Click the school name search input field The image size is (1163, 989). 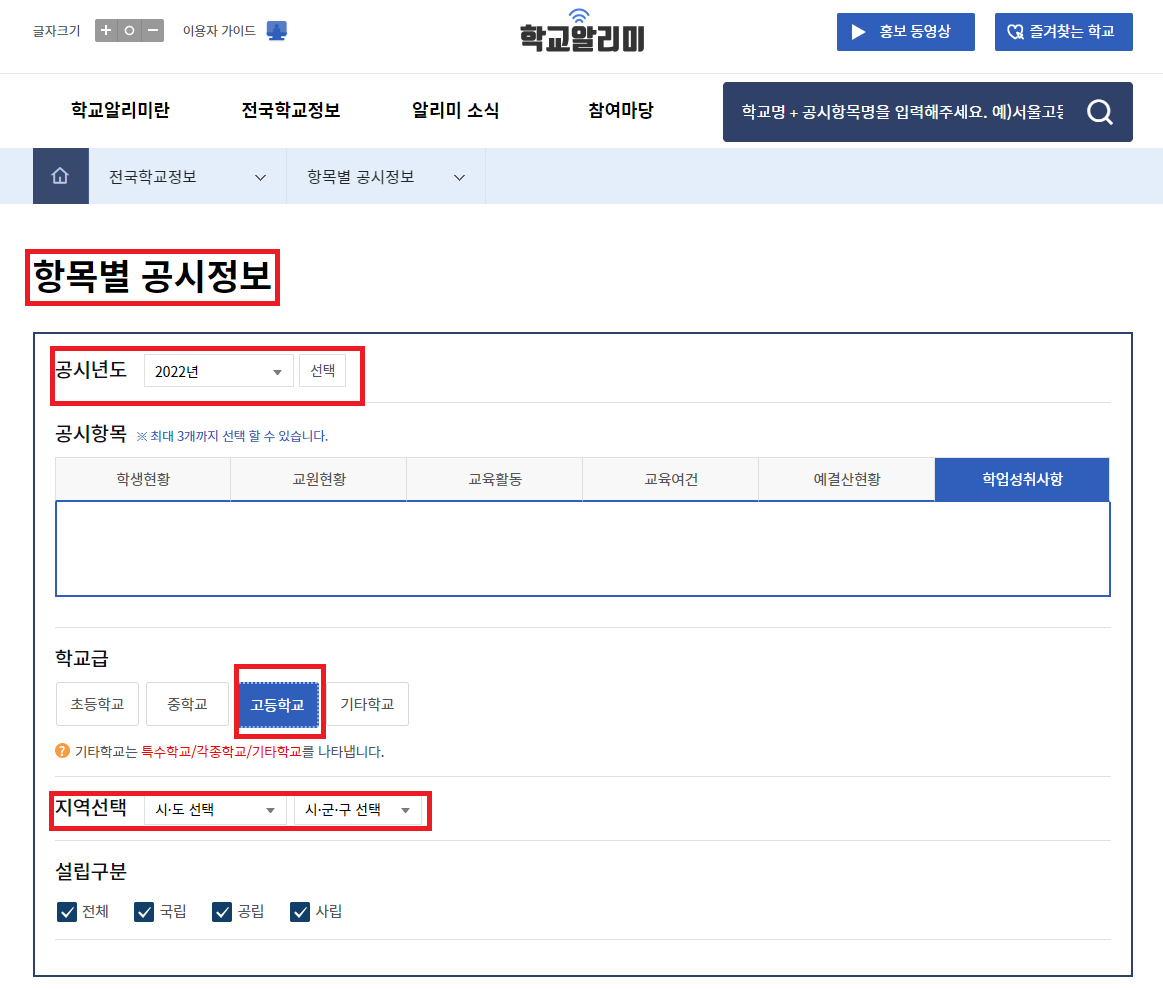point(900,112)
